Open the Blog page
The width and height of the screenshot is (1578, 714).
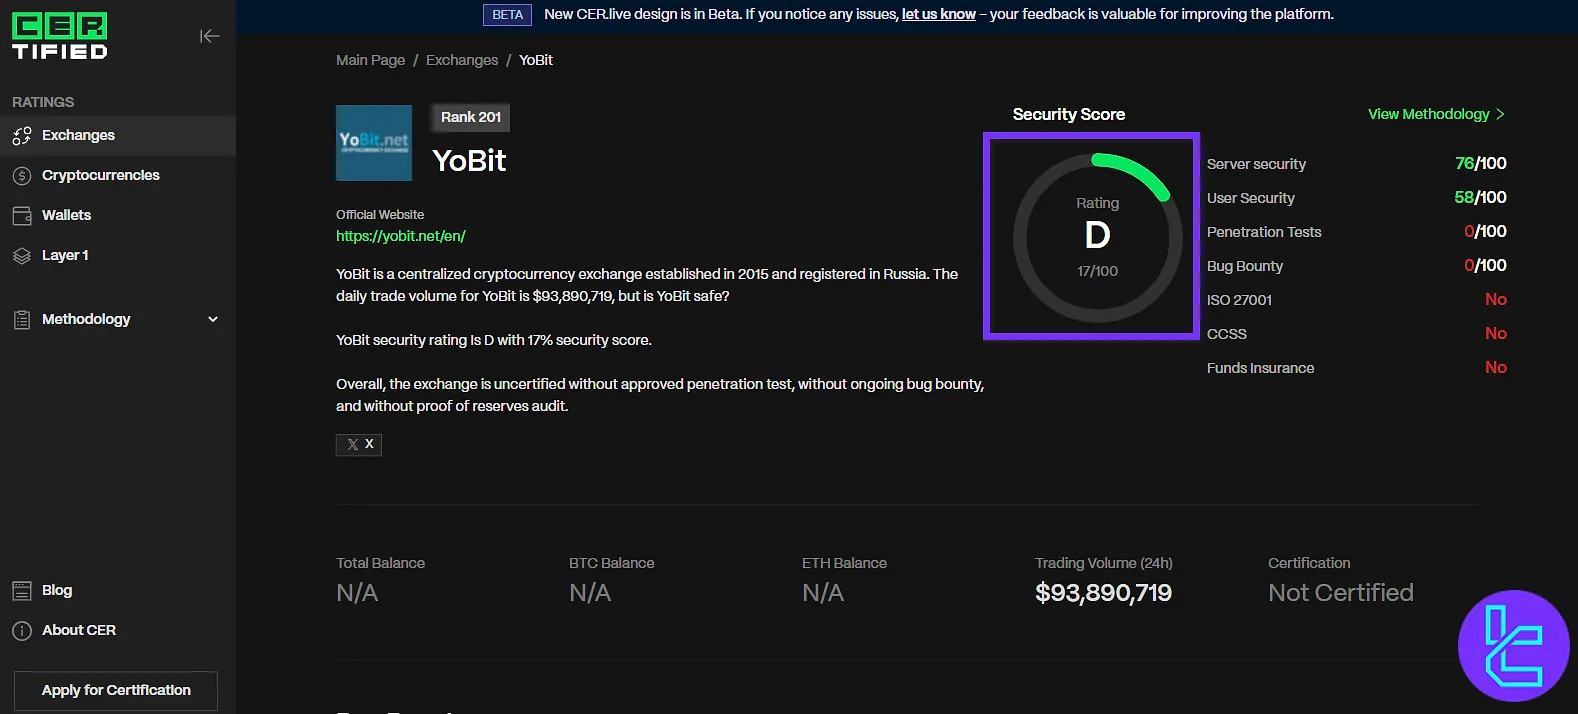point(57,591)
